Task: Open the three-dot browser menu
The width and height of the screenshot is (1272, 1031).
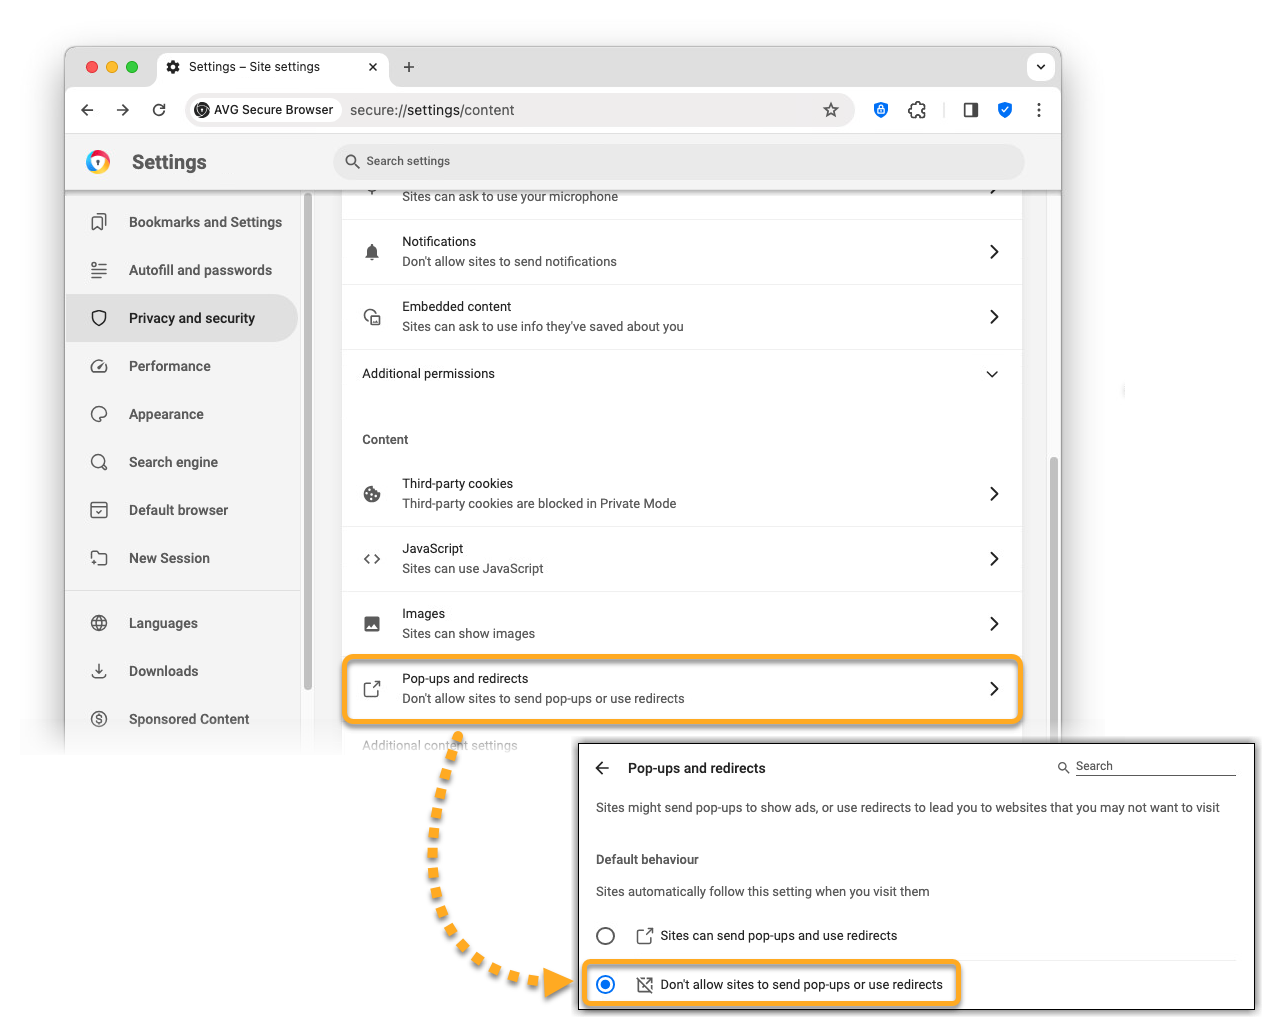Action: coord(1039,110)
